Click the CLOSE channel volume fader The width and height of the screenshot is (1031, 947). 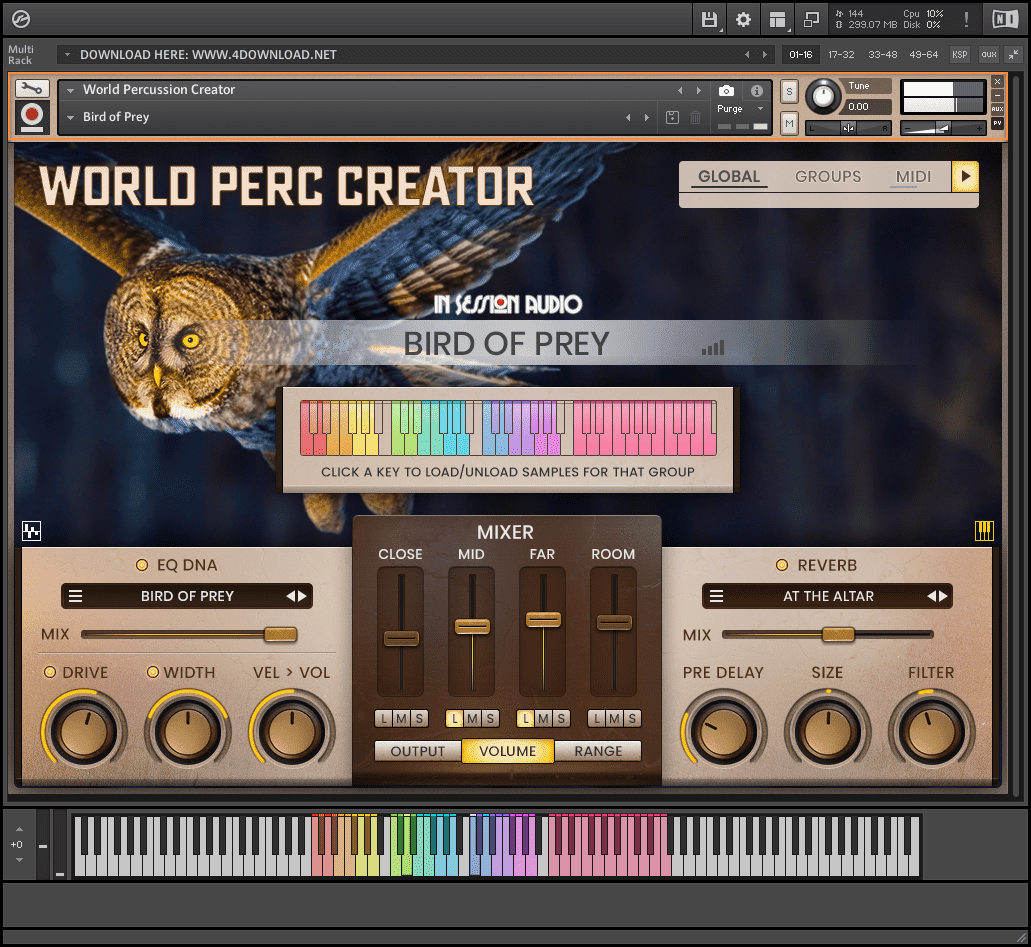[x=401, y=638]
